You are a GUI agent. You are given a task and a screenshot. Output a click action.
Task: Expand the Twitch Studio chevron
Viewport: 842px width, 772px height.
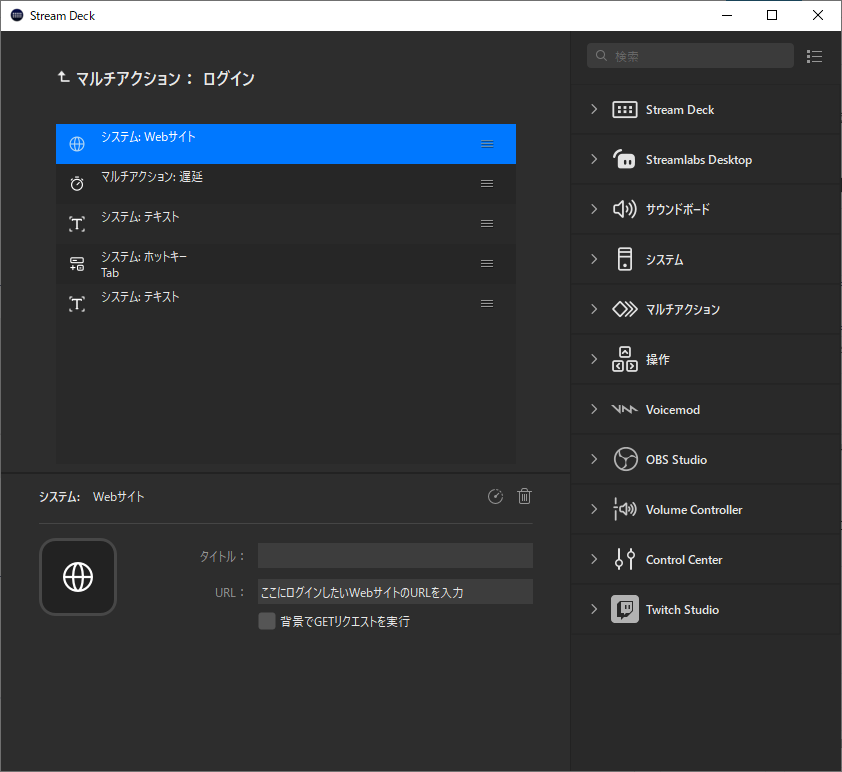point(594,609)
